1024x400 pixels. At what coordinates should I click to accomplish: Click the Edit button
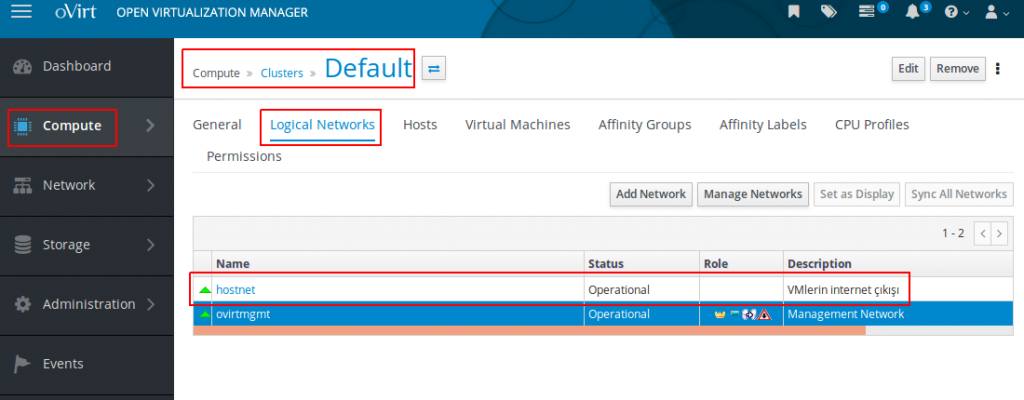(x=908, y=69)
